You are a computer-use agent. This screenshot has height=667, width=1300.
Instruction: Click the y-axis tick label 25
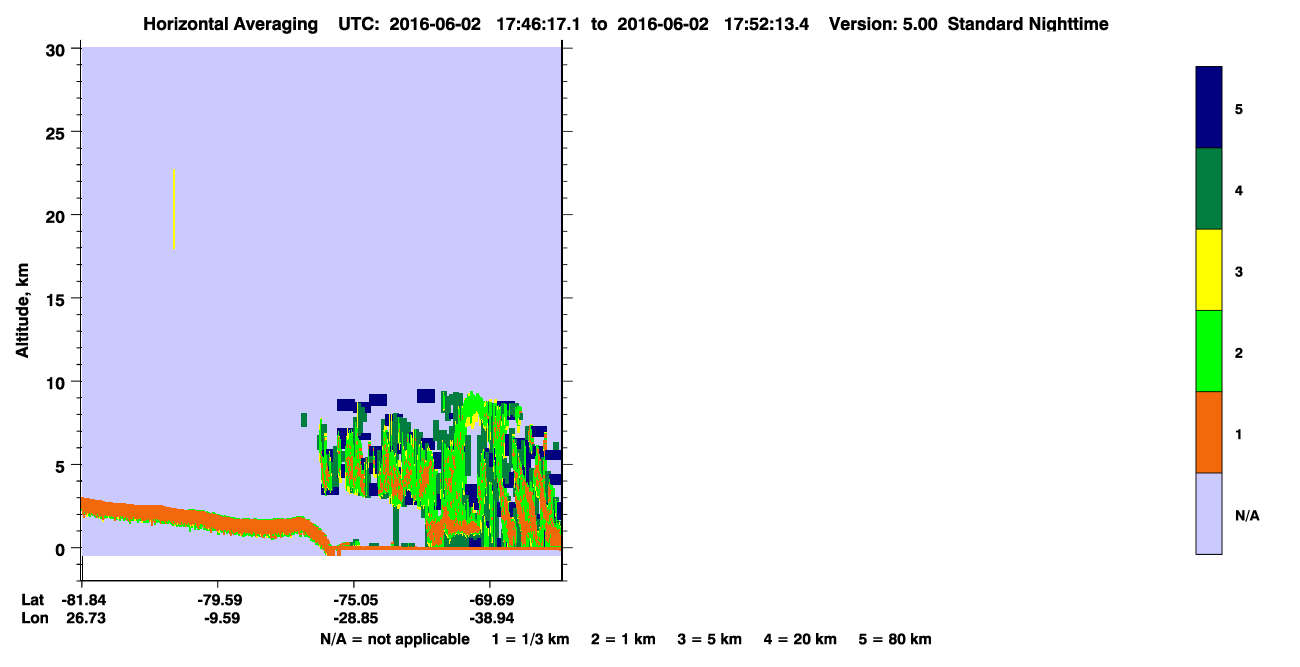coord(56,132)
